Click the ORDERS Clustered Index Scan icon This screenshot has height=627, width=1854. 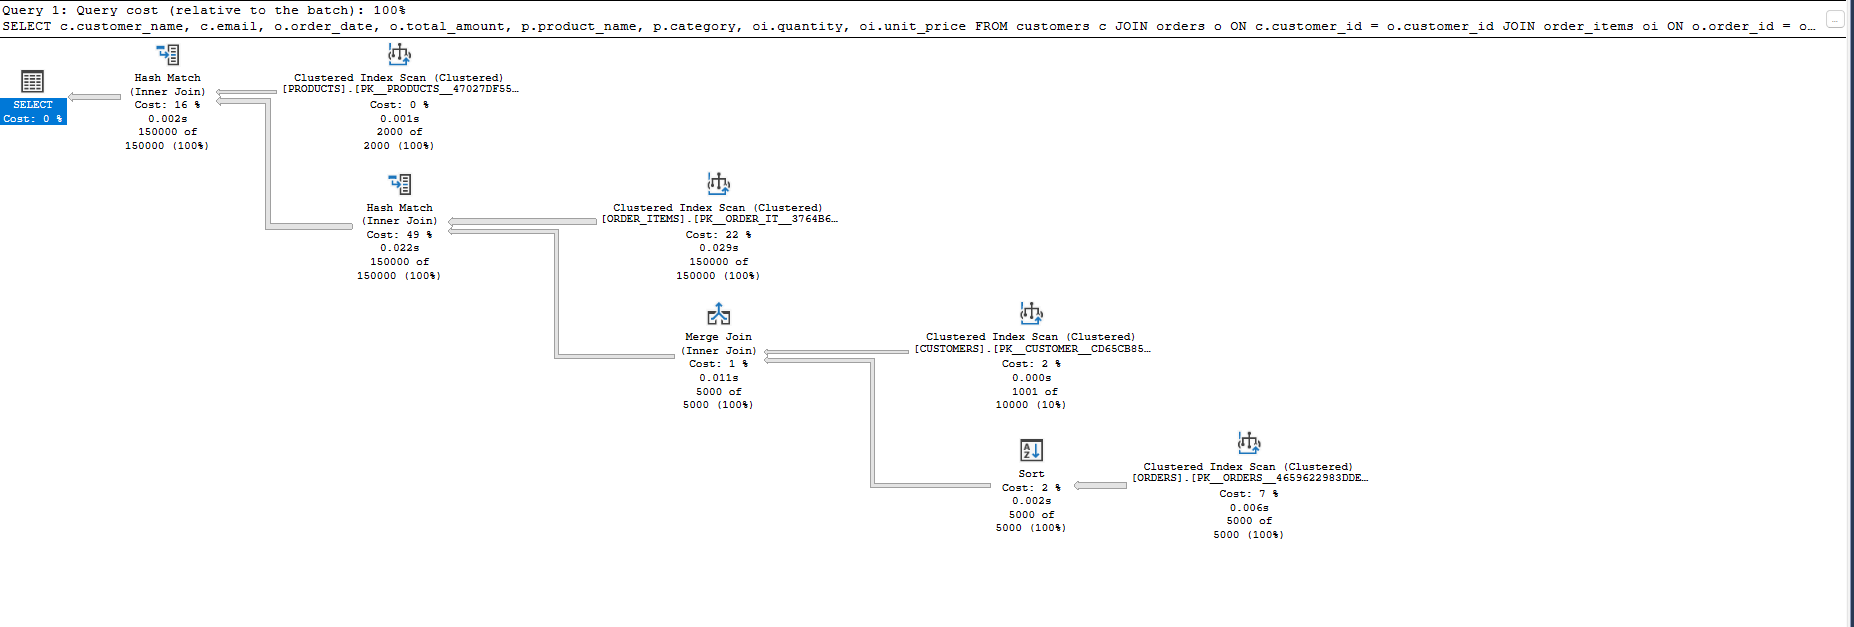pos(1249,443)
